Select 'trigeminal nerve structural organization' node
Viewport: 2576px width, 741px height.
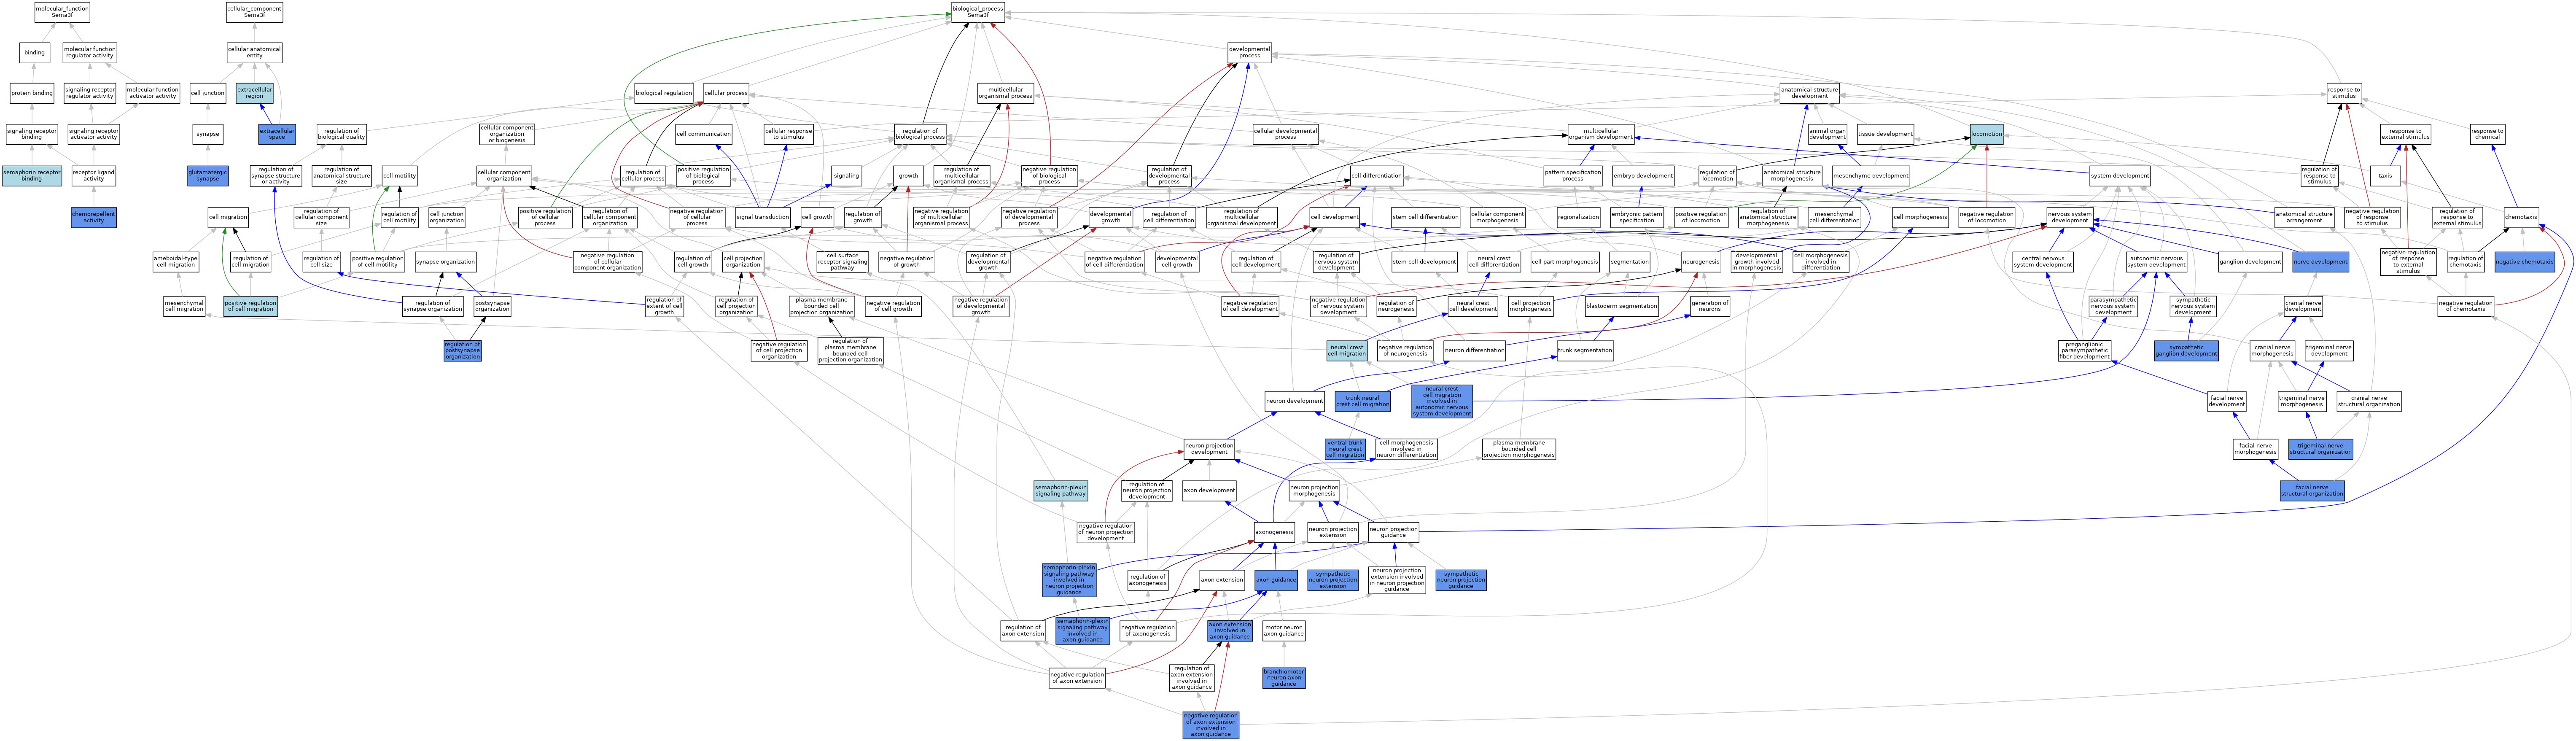pyautogui.click(x=2320, y=449)
